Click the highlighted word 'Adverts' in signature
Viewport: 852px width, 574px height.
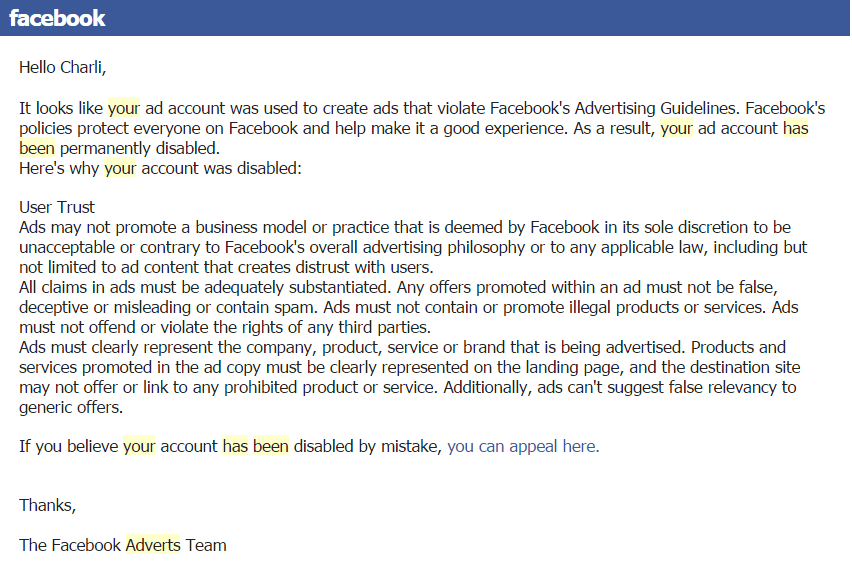click(x=153, y=545)
